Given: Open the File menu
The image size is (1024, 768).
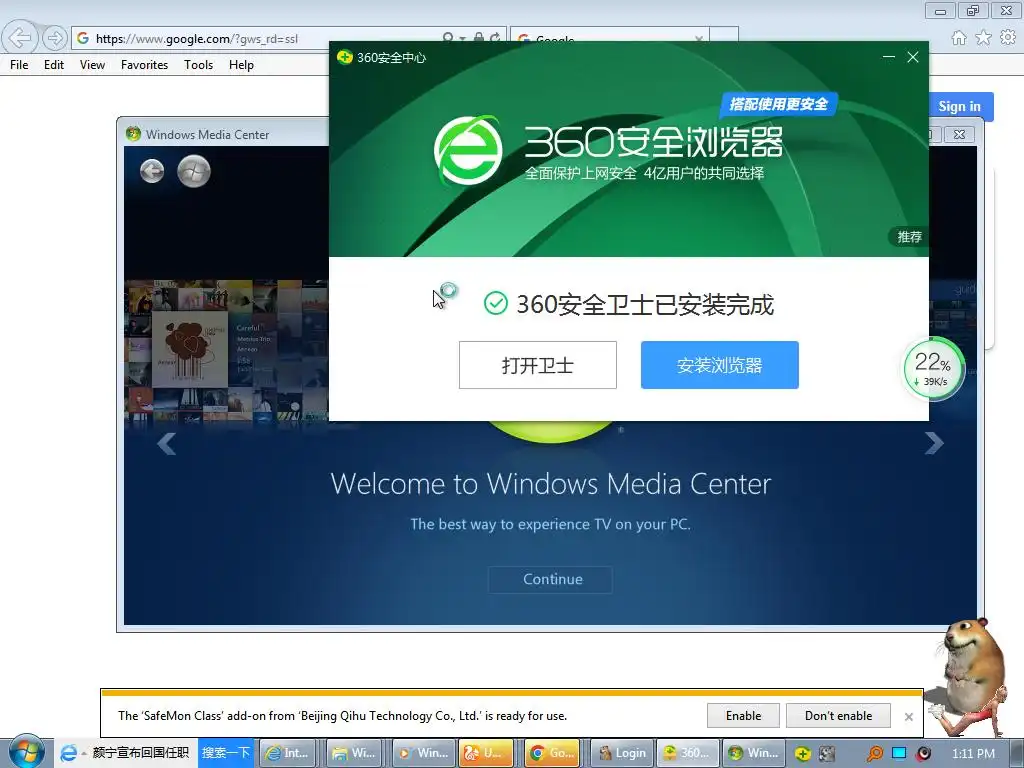Looking at the screenshot, I should tap(19, 65).
